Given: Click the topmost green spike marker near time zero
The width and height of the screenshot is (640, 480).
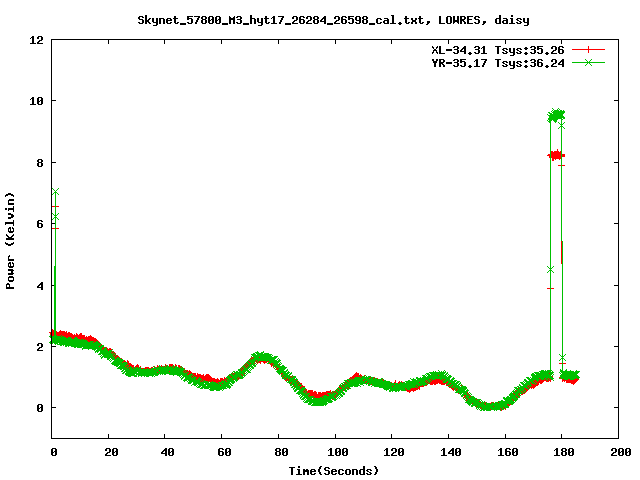Looking at the screenshot, I should [x=55, y=191].
